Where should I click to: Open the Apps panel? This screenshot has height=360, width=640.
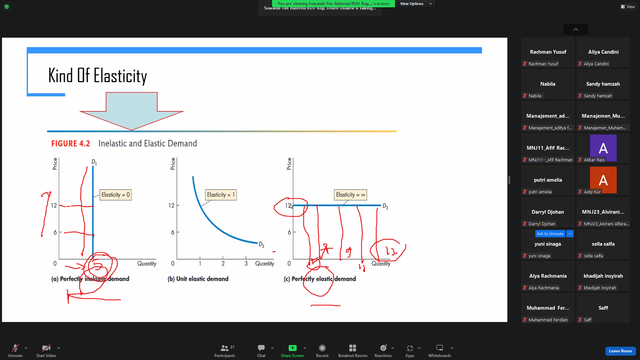[410, 350]
